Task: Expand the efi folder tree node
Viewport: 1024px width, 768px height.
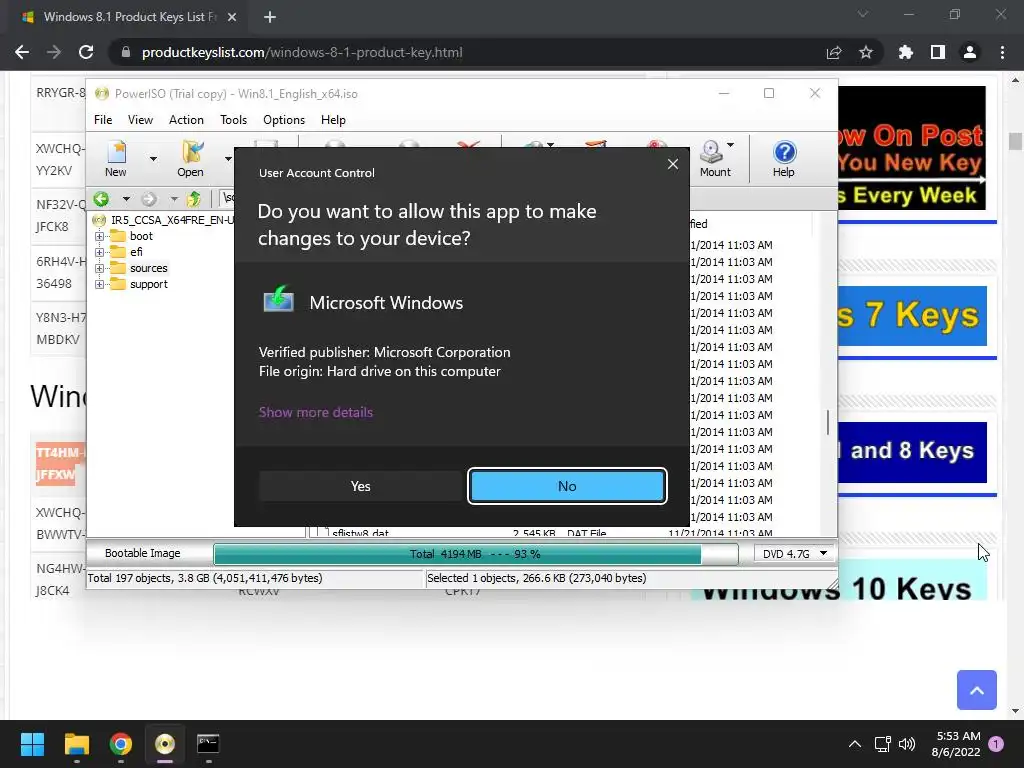Action: (x=99, y=252)
